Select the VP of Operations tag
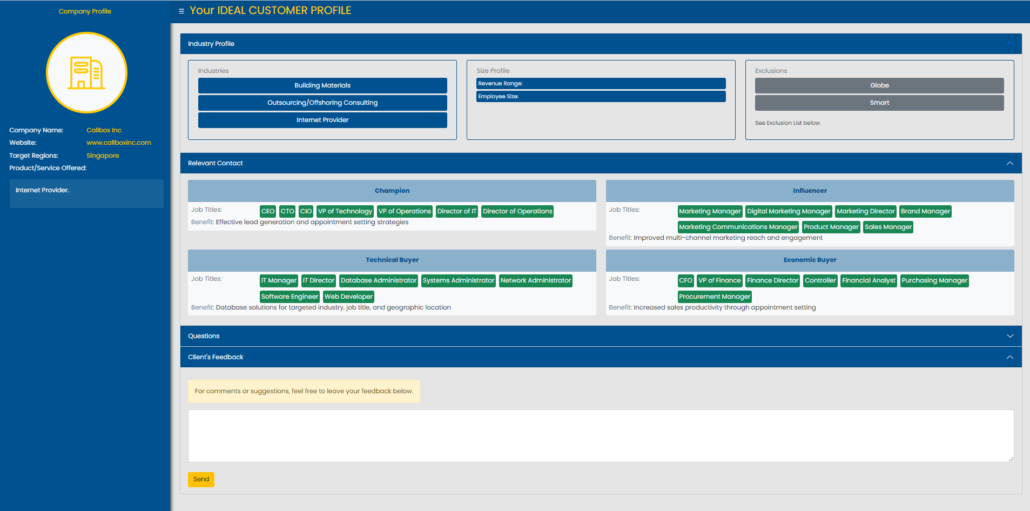The height and width of the screenshot is (511, 1030). 405,211
